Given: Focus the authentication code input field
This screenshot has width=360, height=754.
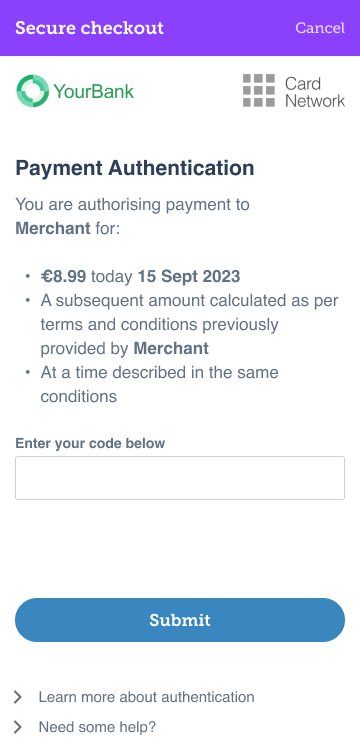Looking at the screenshot, I should (x=180, y=478).
